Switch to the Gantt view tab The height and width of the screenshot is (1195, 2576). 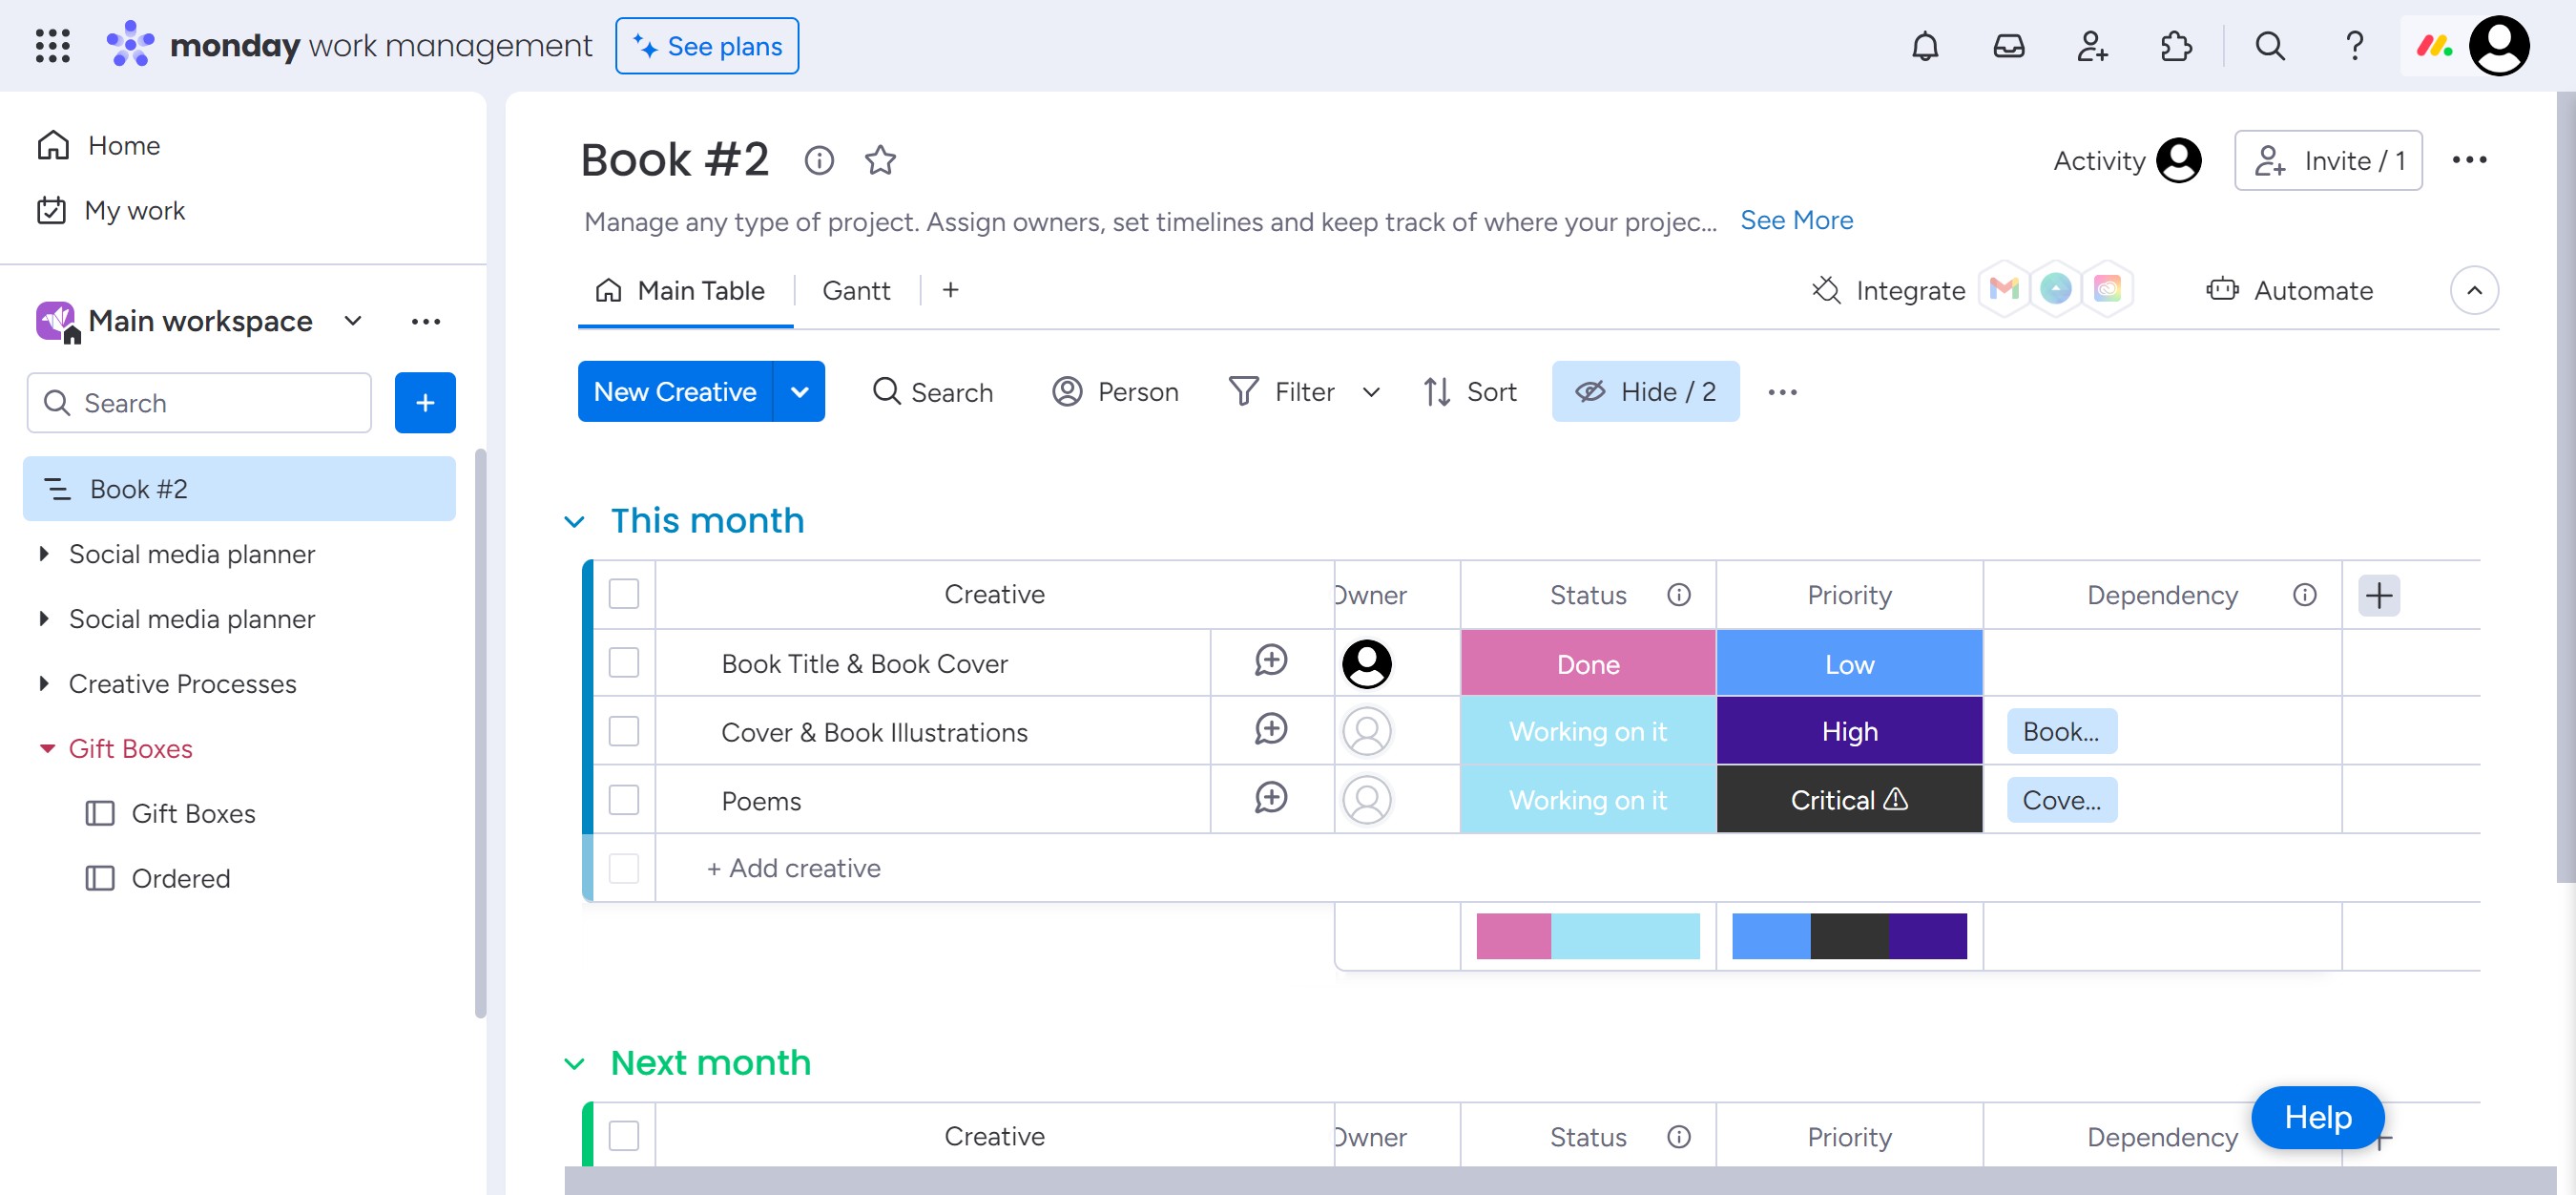pyautogui.click(x=855, y=291)
